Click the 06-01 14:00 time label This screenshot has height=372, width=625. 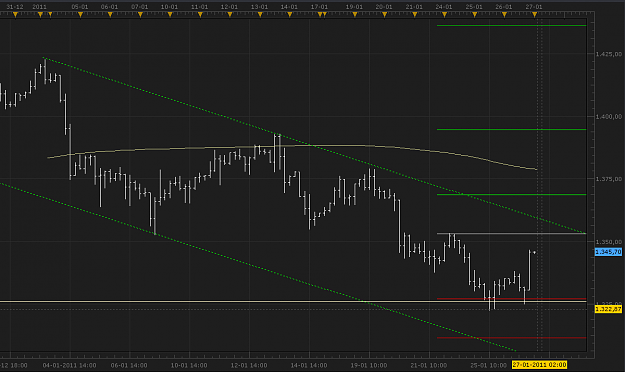129,365
